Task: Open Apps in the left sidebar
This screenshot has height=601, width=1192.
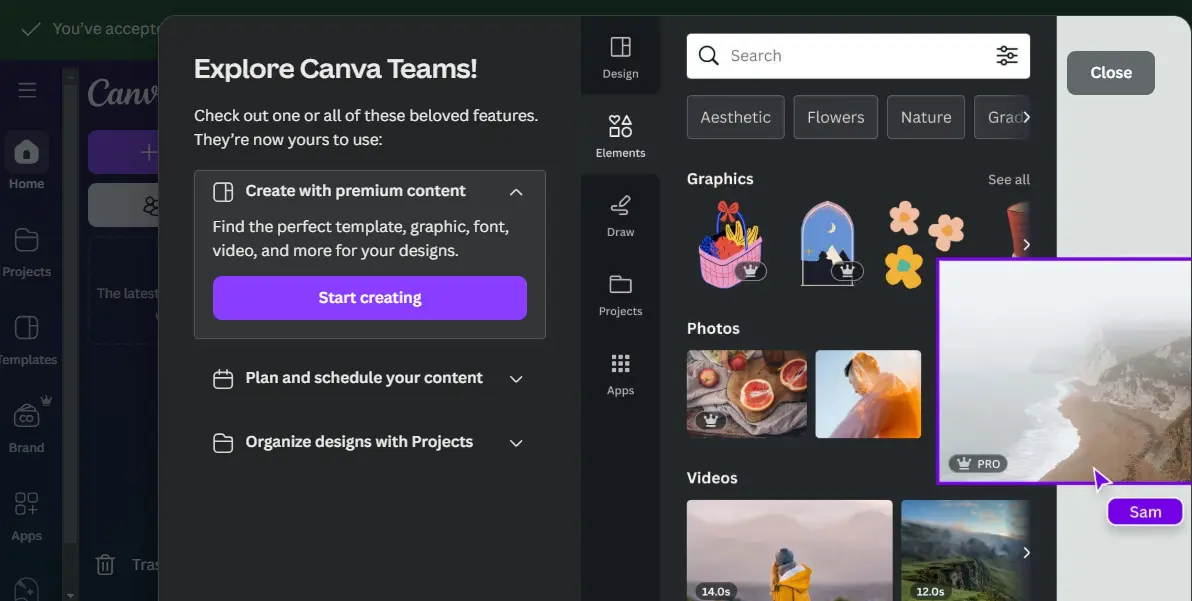Action: 26,516
